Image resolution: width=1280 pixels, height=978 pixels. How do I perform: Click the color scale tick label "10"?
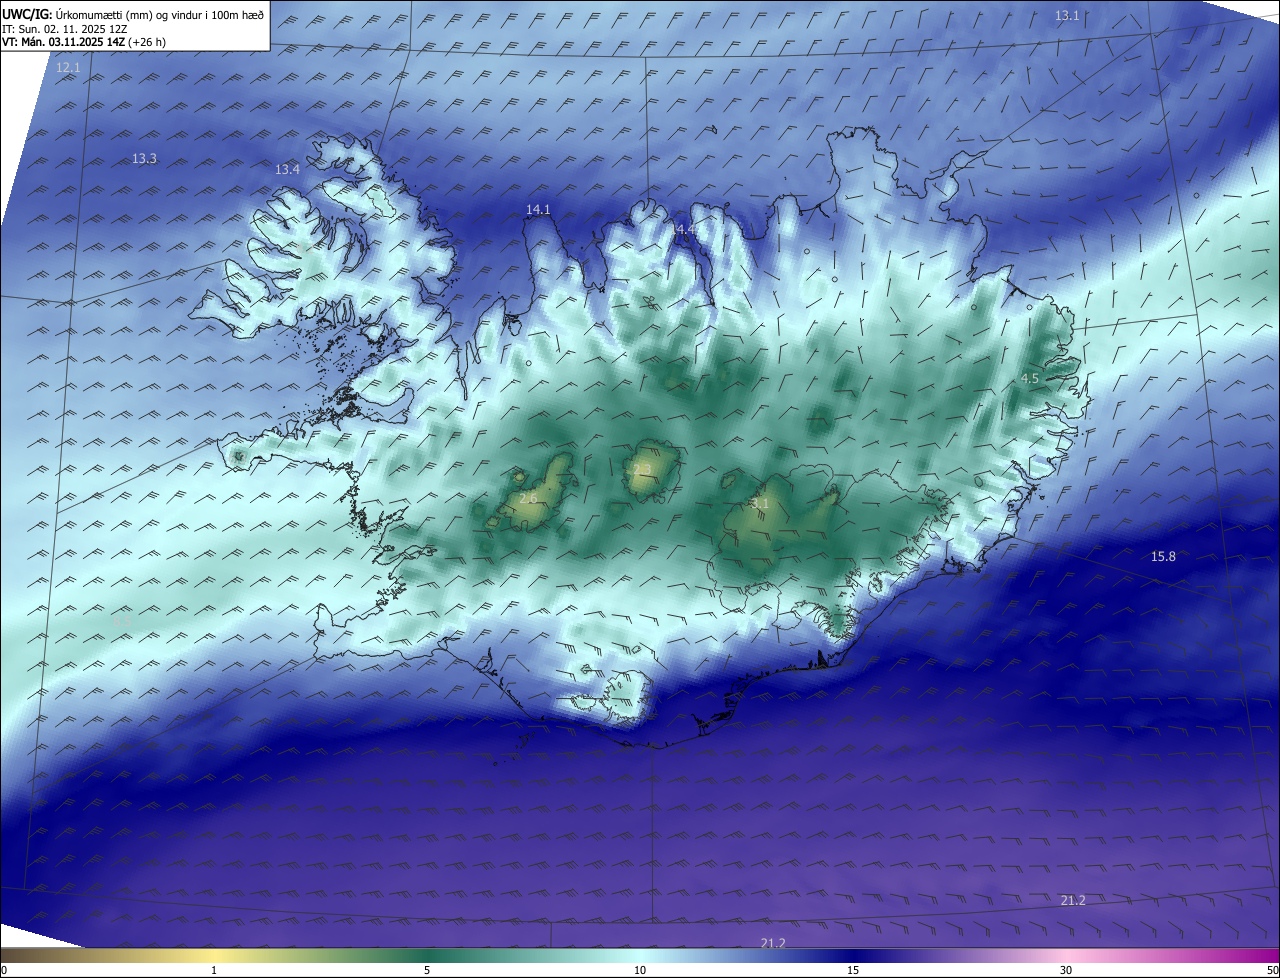pos(640,970)
